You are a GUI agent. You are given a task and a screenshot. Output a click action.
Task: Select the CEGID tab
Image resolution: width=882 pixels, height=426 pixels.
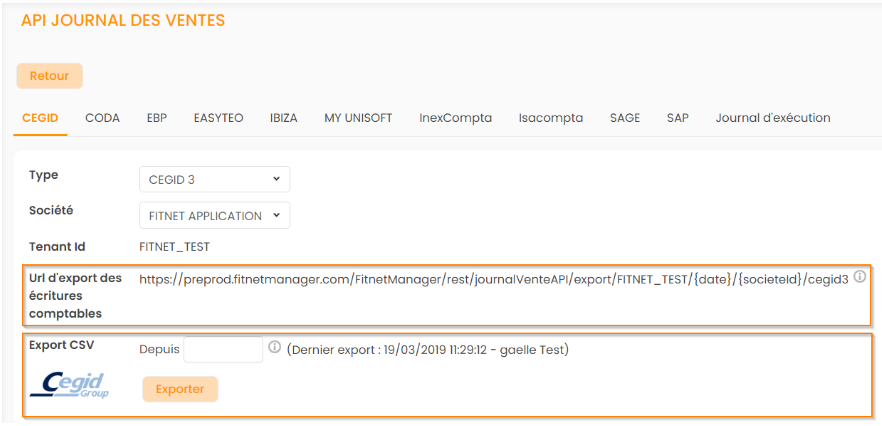[40, 118]
